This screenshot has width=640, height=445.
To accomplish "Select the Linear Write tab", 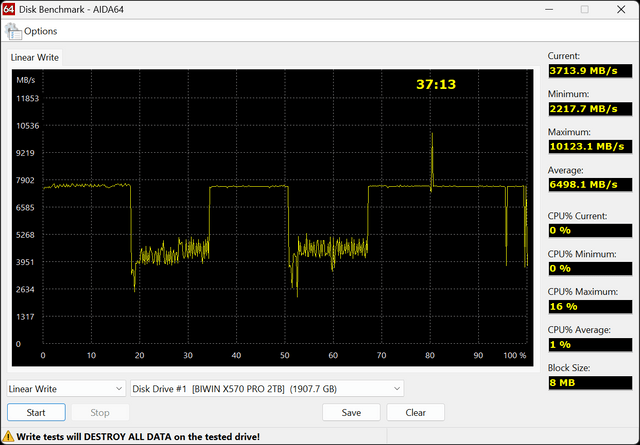I will 35,58.
